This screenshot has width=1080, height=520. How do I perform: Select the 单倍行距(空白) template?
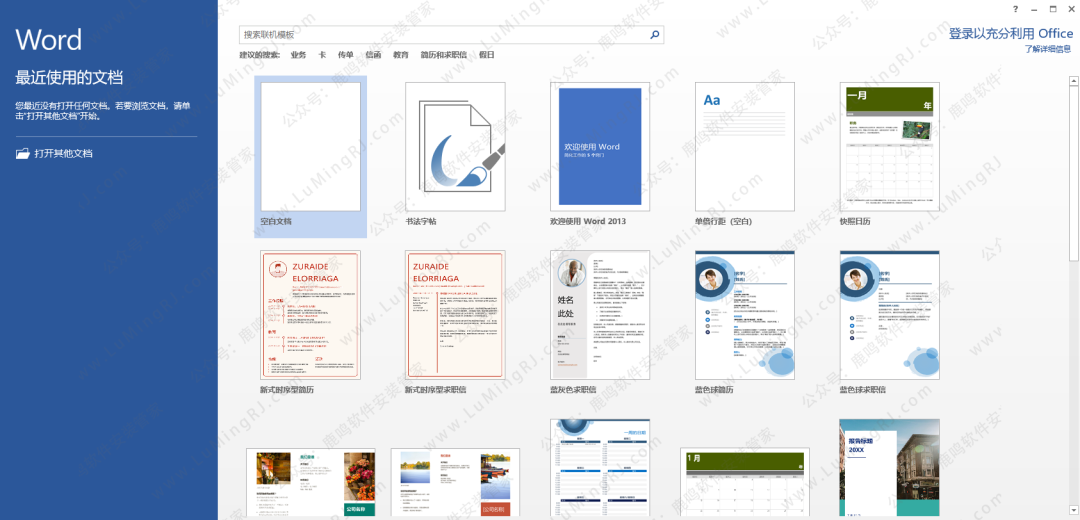(745, 155)
